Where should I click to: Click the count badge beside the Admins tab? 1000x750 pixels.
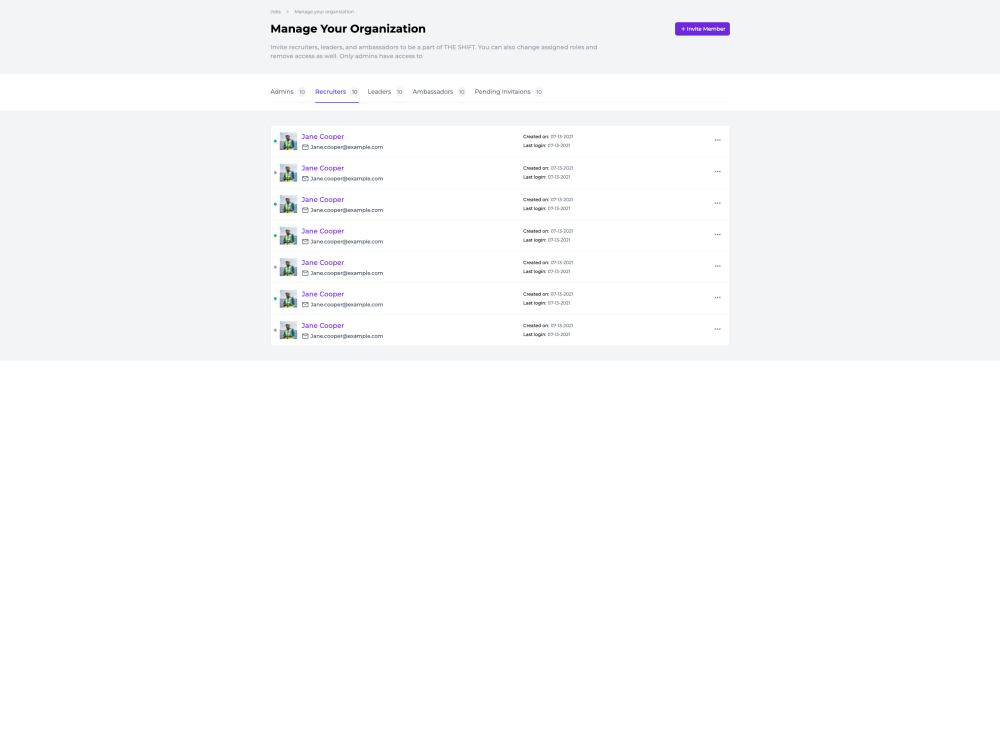[x=302, y=92]
